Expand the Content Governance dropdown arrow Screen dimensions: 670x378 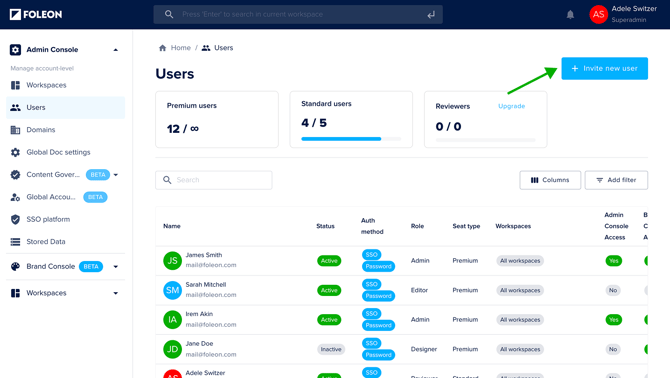[x=116, y=175]
